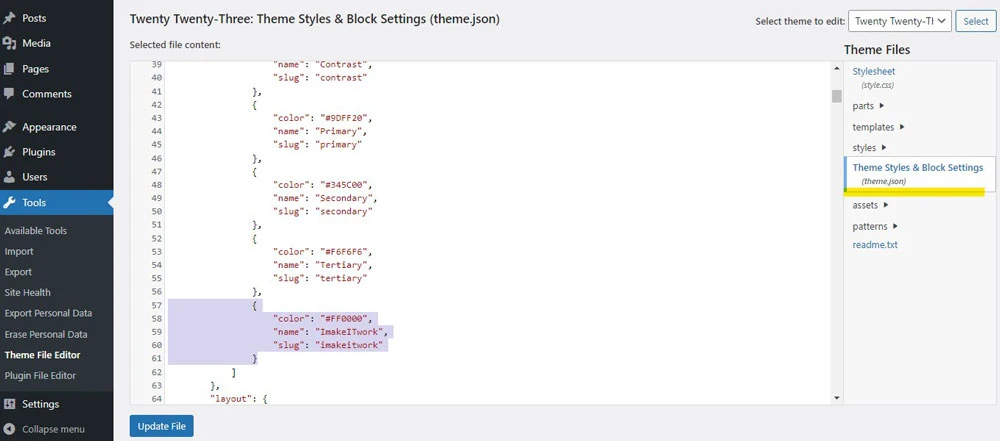Click the Comments speech bubble icon

(9, 94)
